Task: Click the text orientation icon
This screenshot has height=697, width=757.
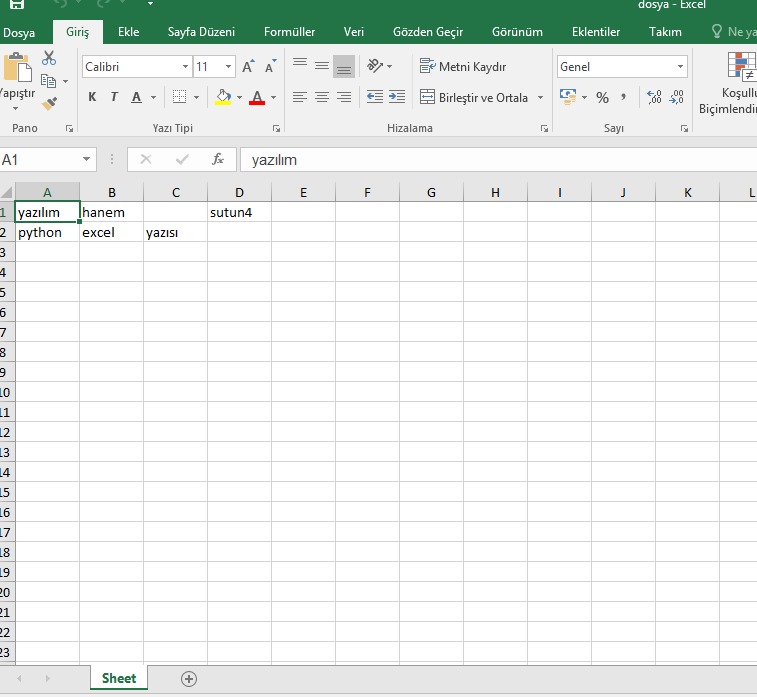Action: tap(375, 66)
